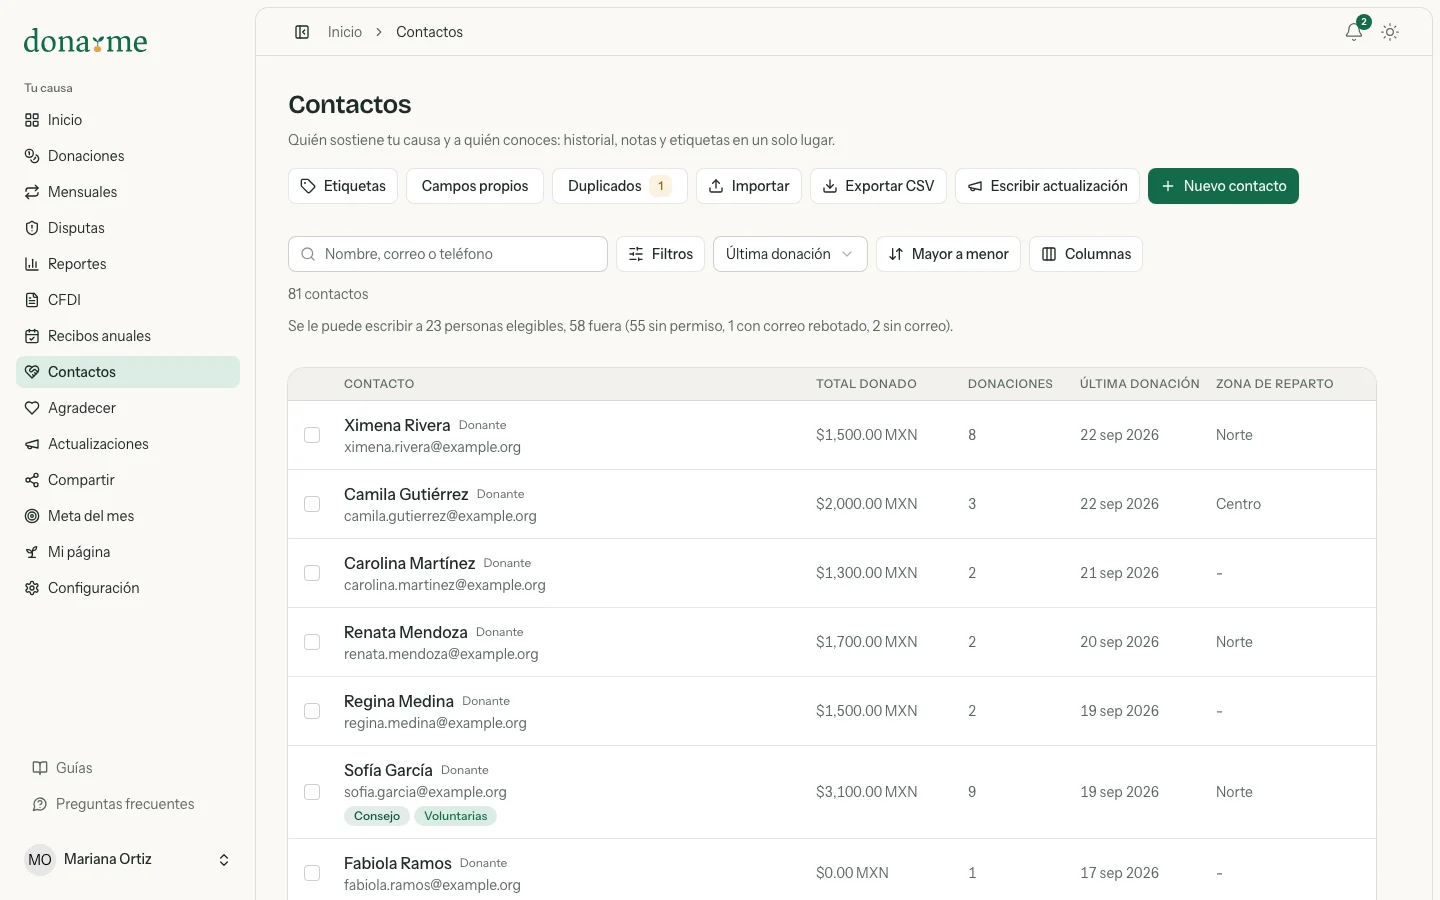
Task: Open Mi página from sidebar
Action: pos(128,552)
